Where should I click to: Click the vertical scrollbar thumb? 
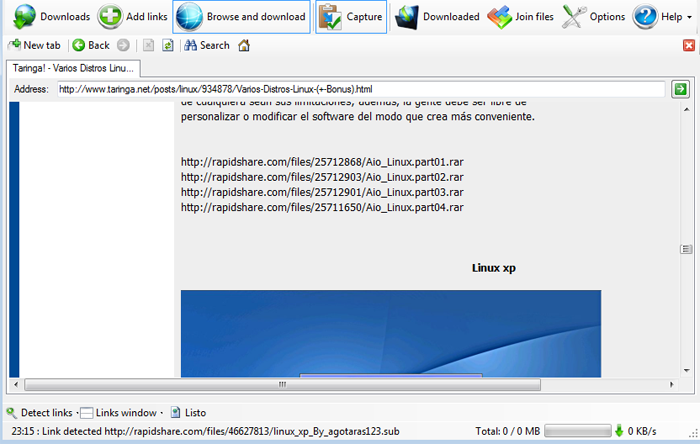pyautogui.click(x=686, y=249)
